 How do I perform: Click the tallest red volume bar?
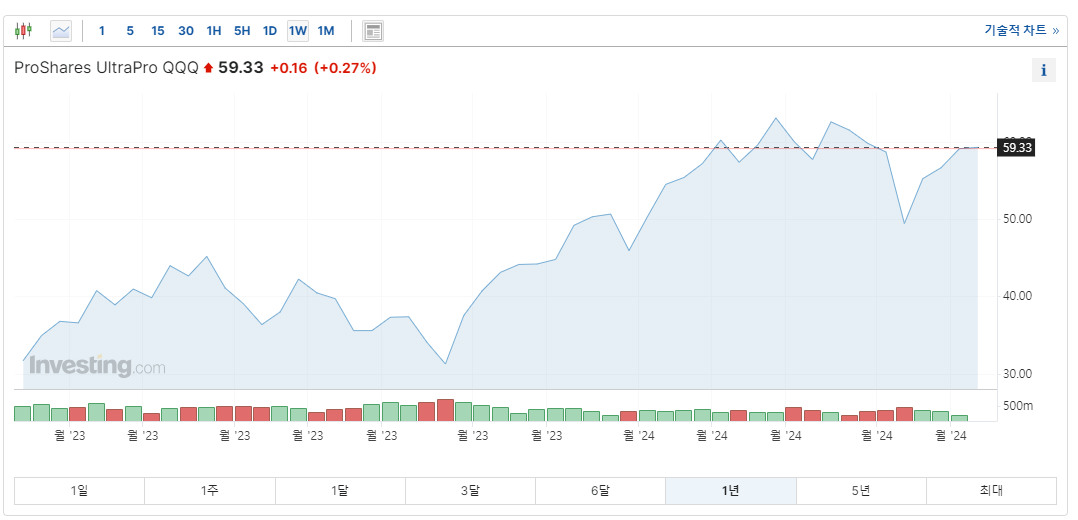[445, 410]
